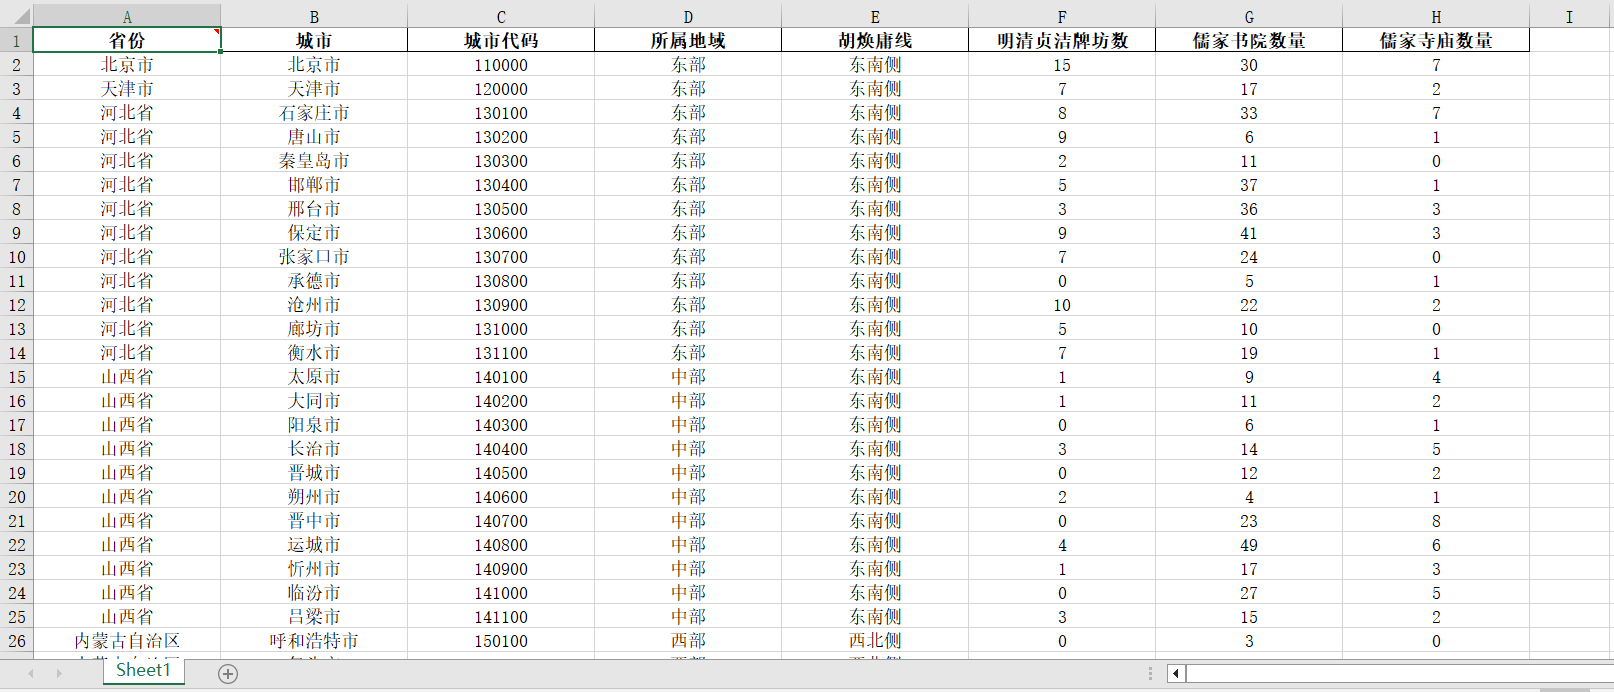Click the scrollbar splitter dots handle
Image resolution: width=1614 pixels, height=692 pixels.
click(1150, 674)
